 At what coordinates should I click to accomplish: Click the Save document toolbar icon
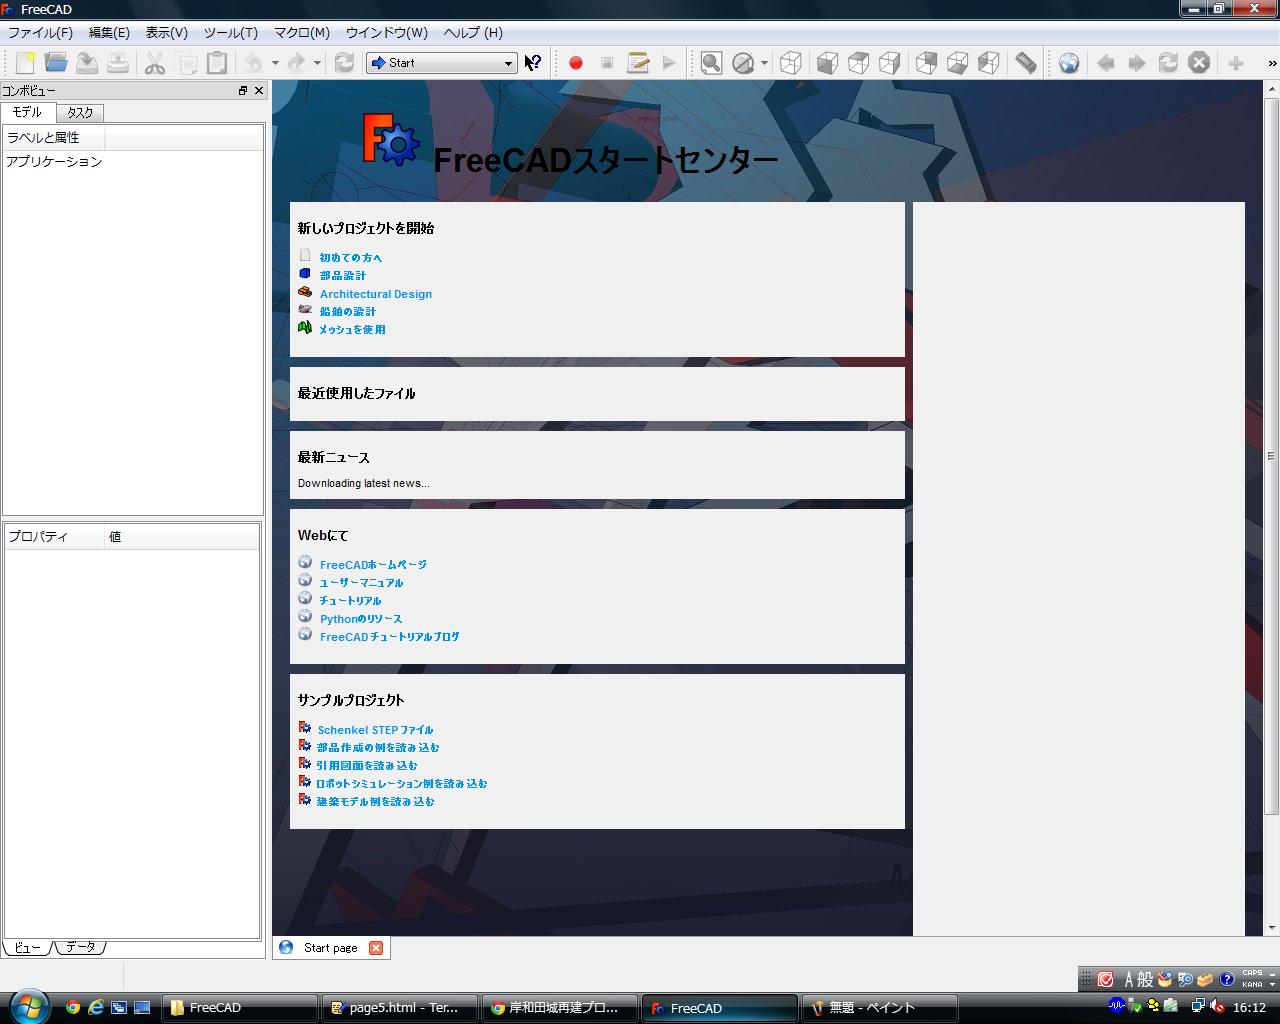[x=87, y=63]
